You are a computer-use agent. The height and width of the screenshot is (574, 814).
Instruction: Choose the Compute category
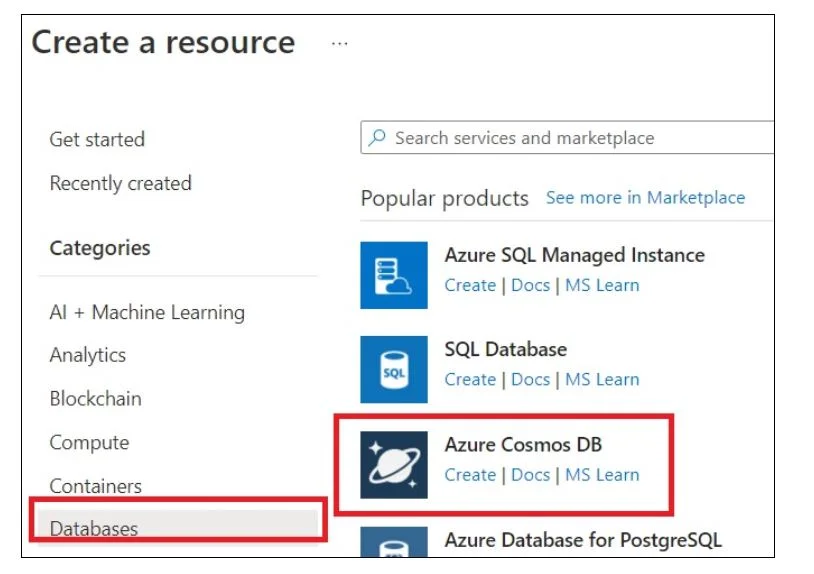tap(89, 443)
